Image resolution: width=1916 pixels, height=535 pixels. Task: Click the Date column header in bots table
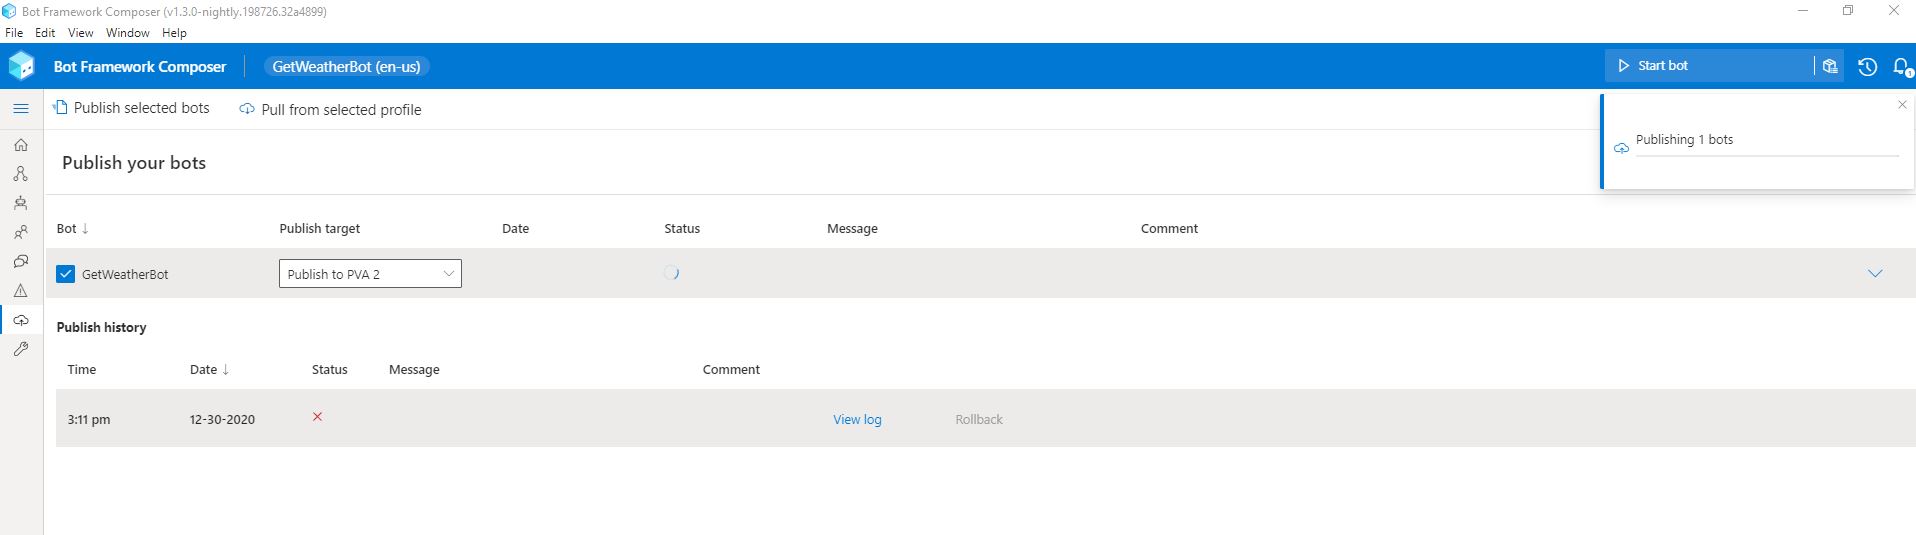click(515, 229)
